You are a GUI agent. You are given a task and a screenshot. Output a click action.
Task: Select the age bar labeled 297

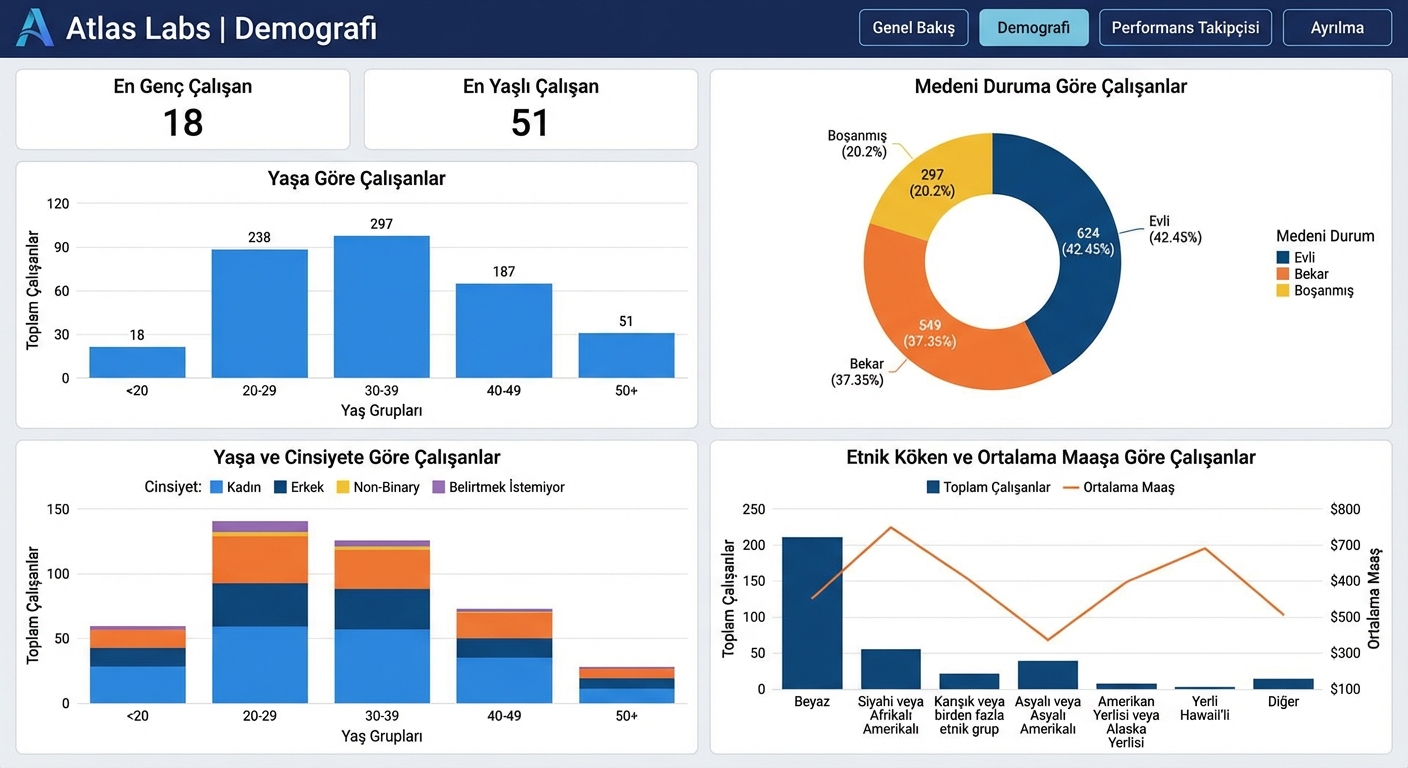[381, 307]
